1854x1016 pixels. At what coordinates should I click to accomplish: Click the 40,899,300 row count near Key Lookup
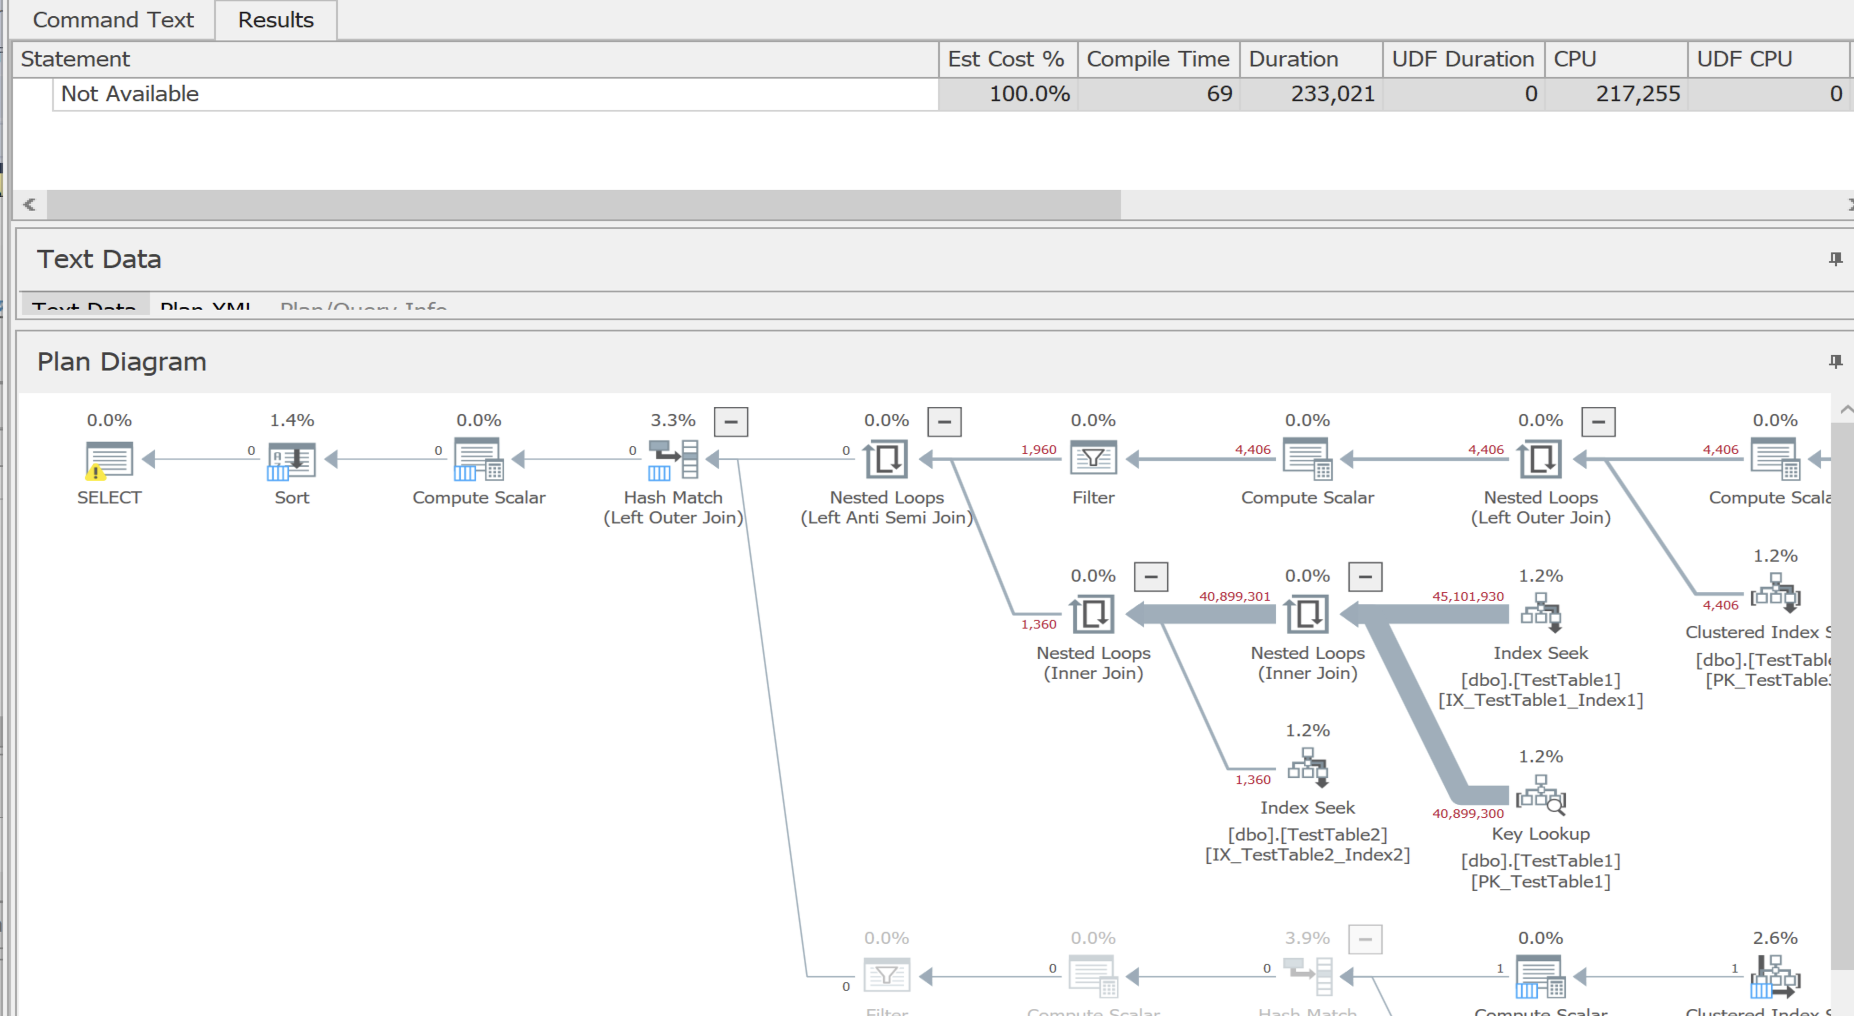pos(1468,813)
